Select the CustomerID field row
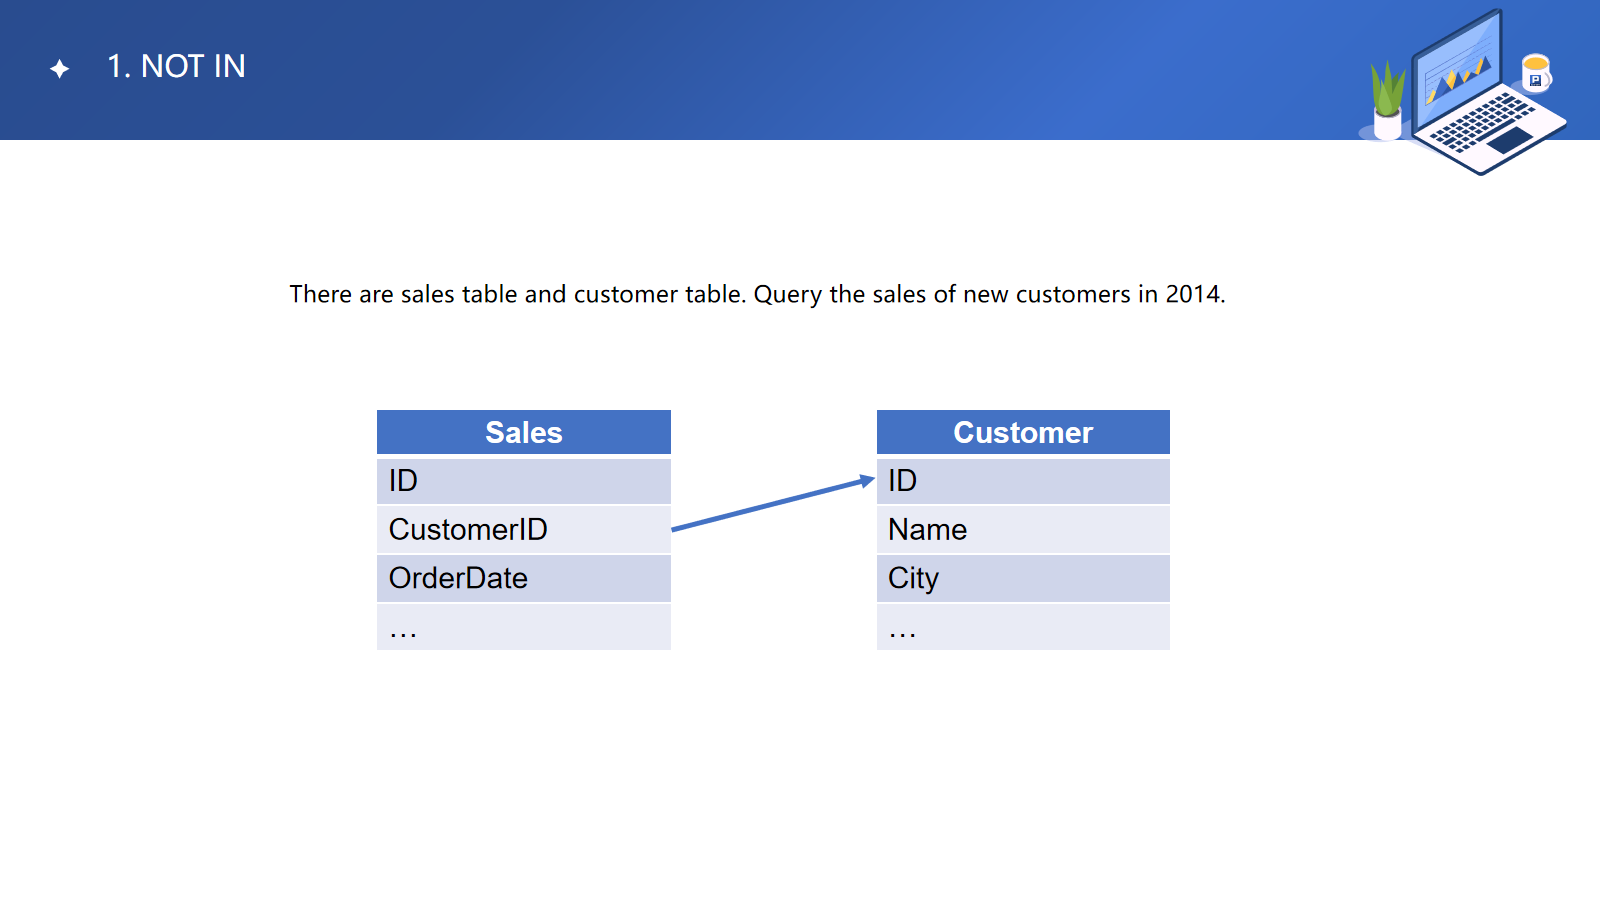The width and height of the screenshot is (1600, 900). (523, 529)
